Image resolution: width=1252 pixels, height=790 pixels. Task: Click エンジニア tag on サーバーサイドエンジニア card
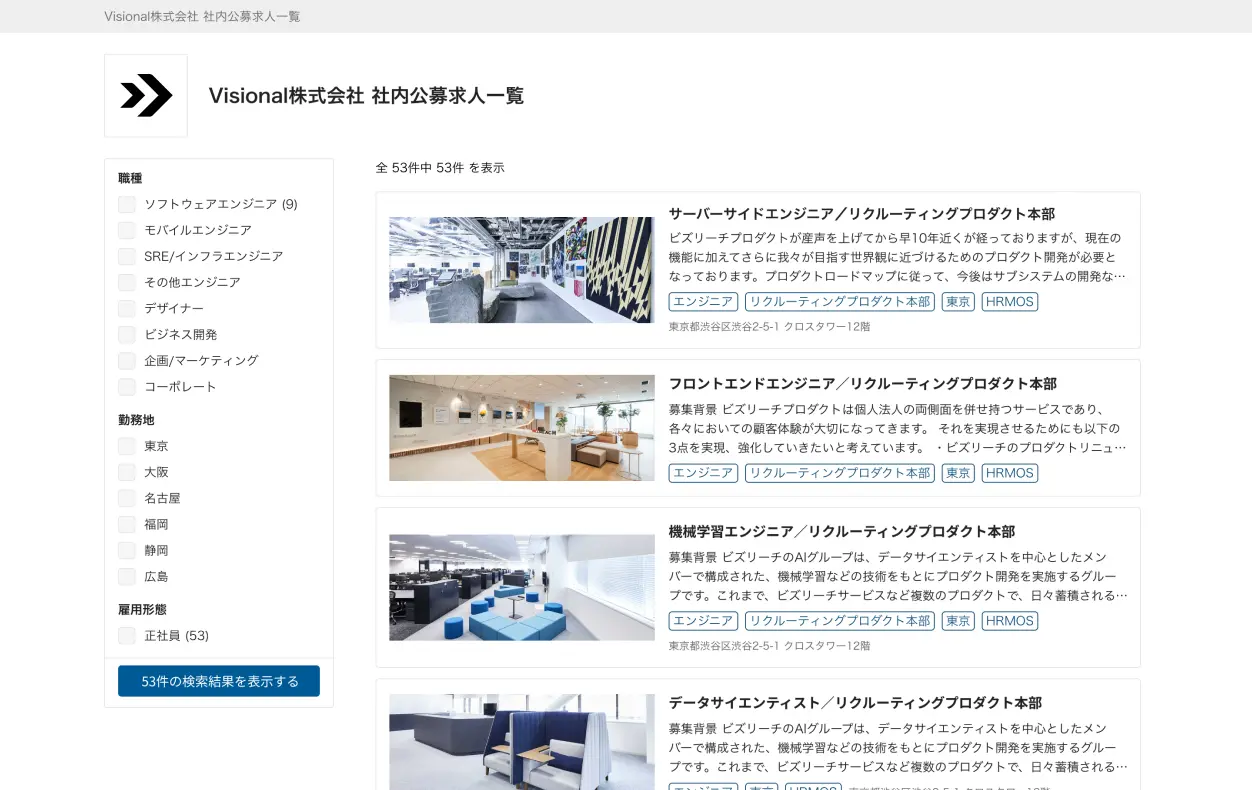click(x=703, y=302)
